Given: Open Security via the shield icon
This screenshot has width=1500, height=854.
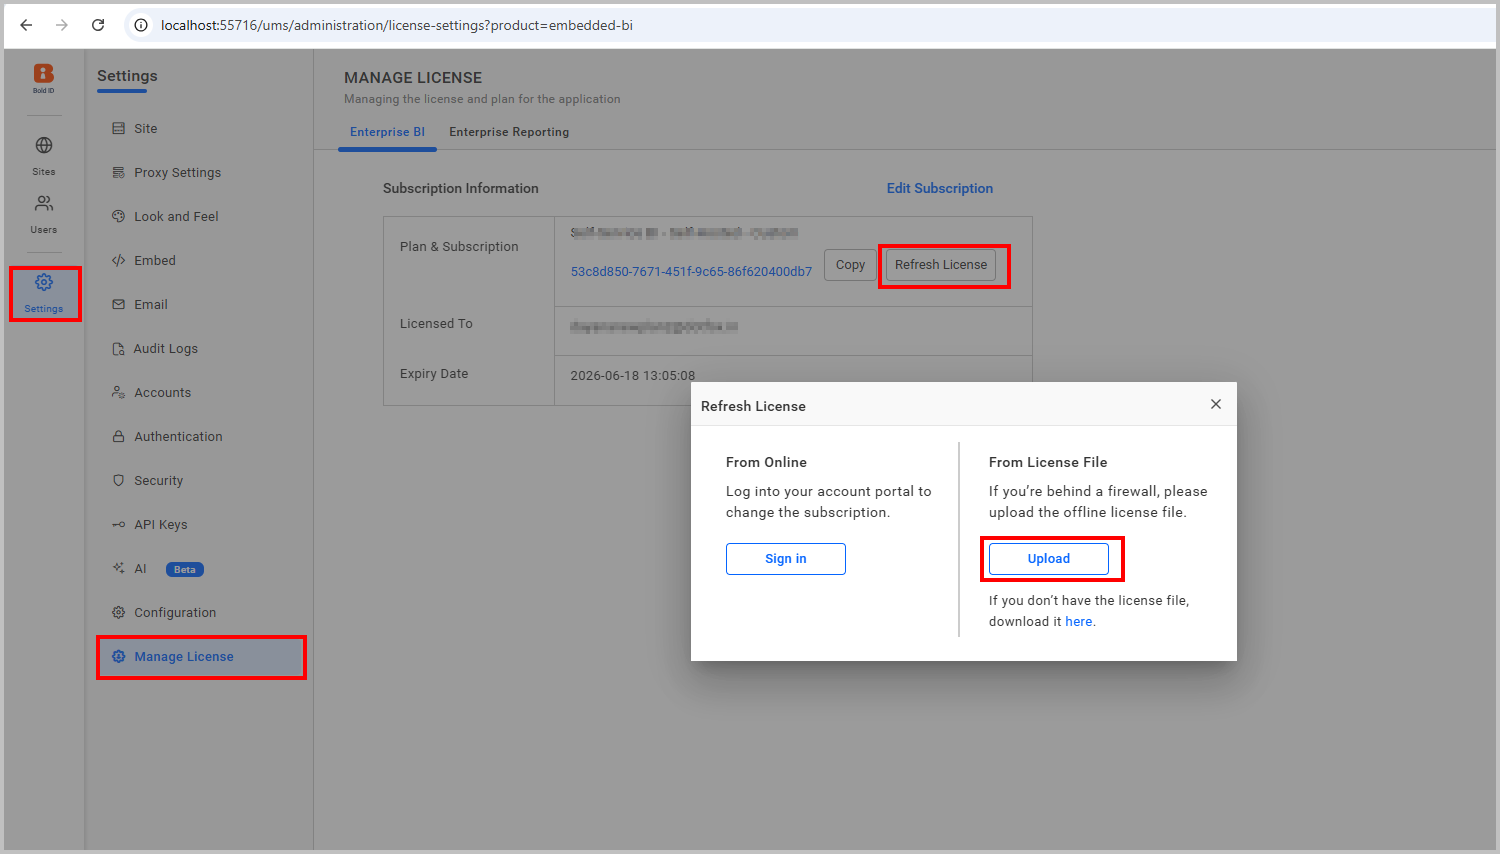Looking at the screenshot, I should pyautogui.click(x=119, y=480).
